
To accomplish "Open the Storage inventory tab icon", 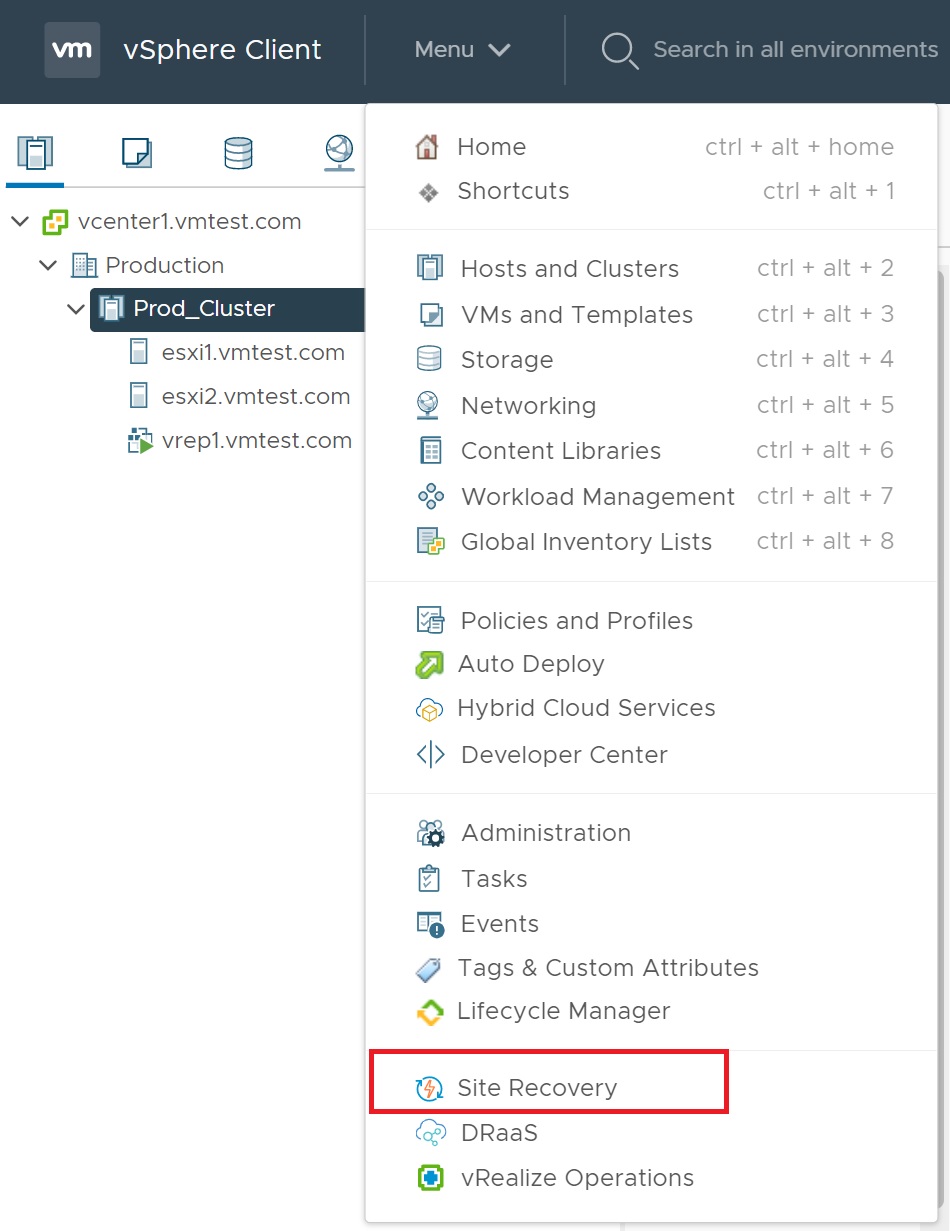I will [x=238, y=153].
